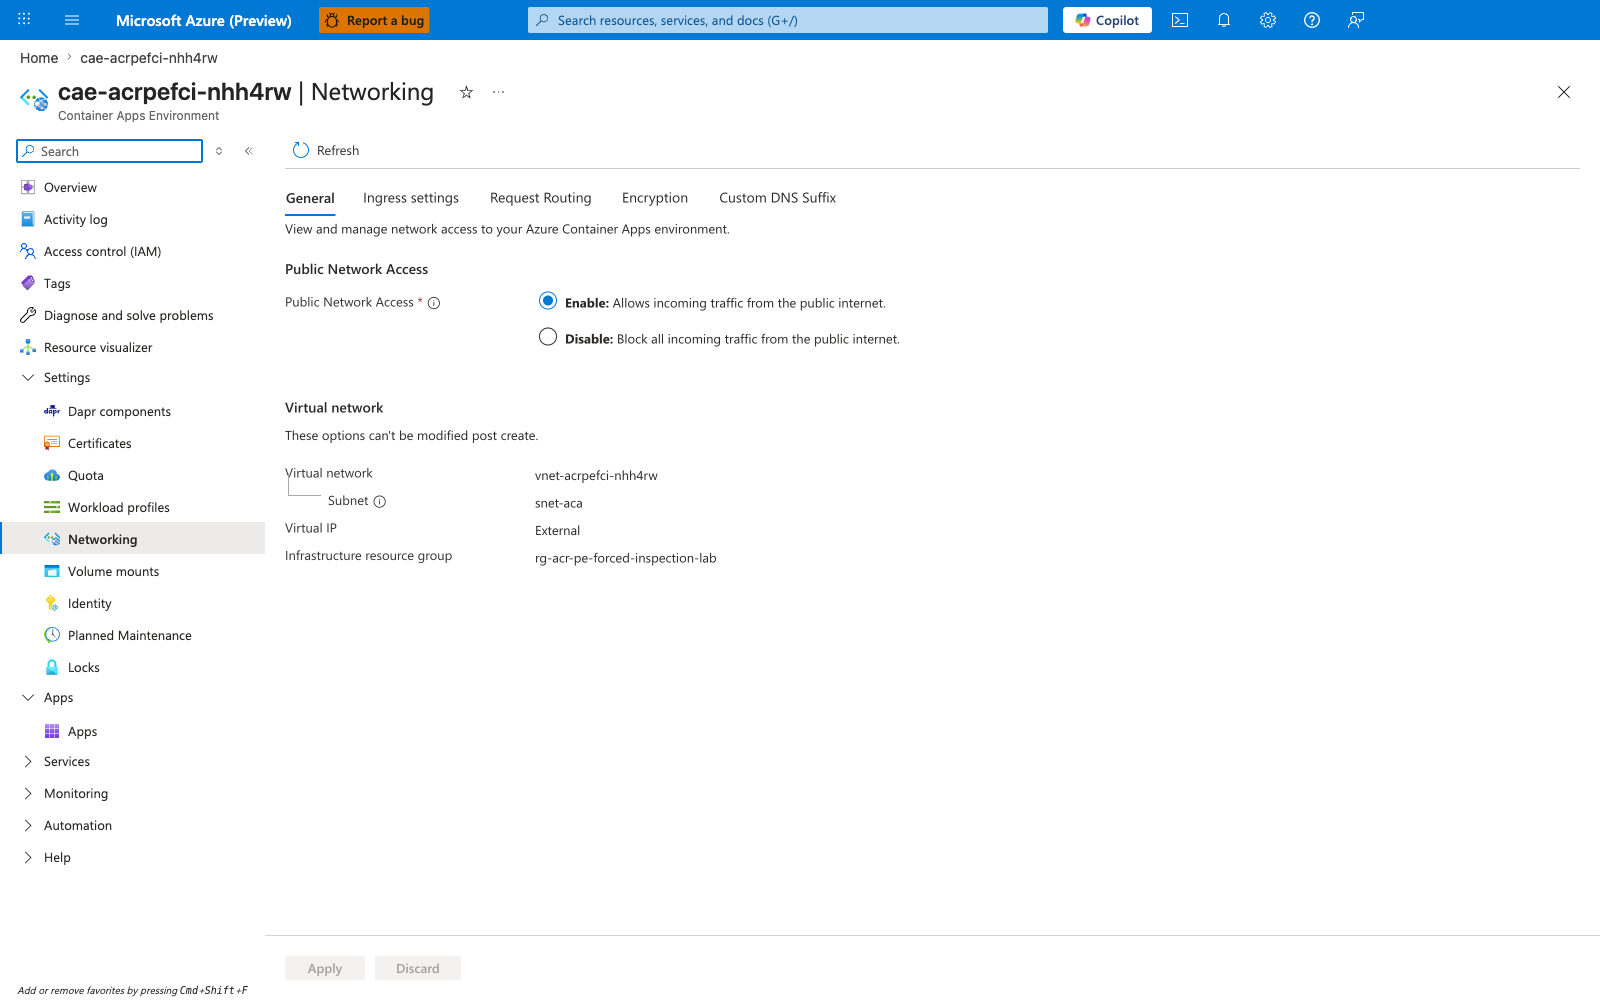Collapse the Settings section
The width and height of the screenshot is (1600, 1000).
tap(28, 377)
